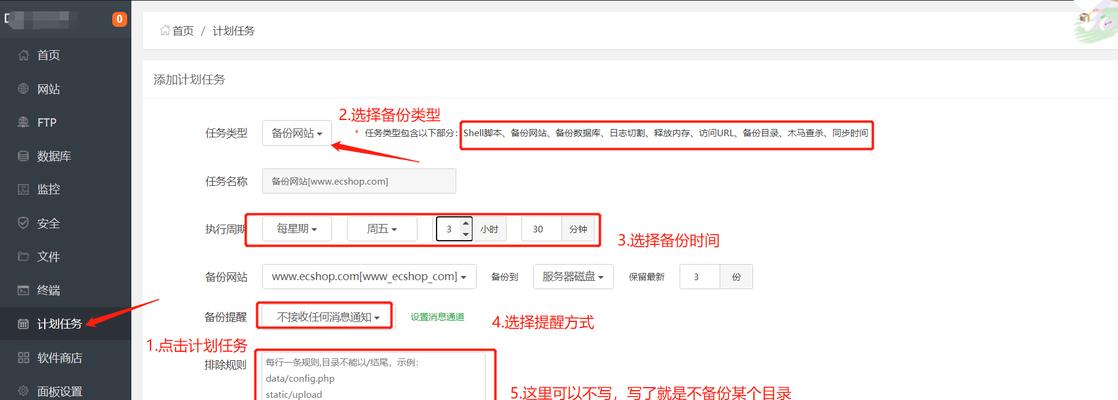Click the orange notification badge showing 0
The image size is (1118, 400).
click(119, 19)
